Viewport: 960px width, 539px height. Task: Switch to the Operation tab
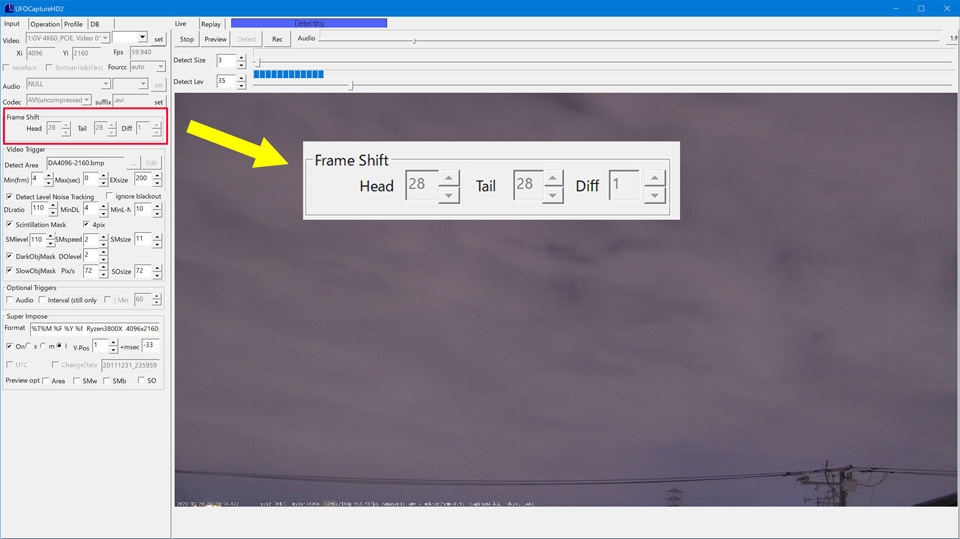tap(44, 24)
